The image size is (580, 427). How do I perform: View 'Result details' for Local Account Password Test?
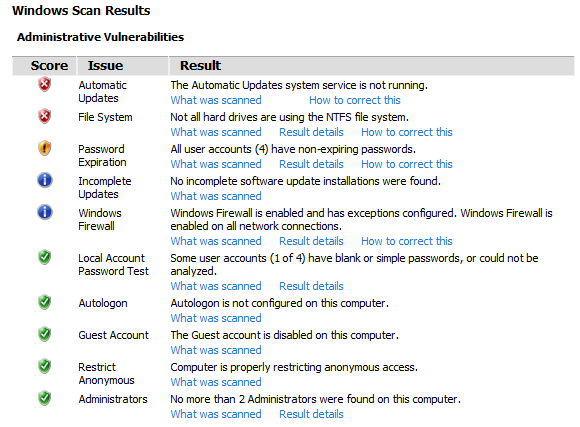tap(311, 286)
